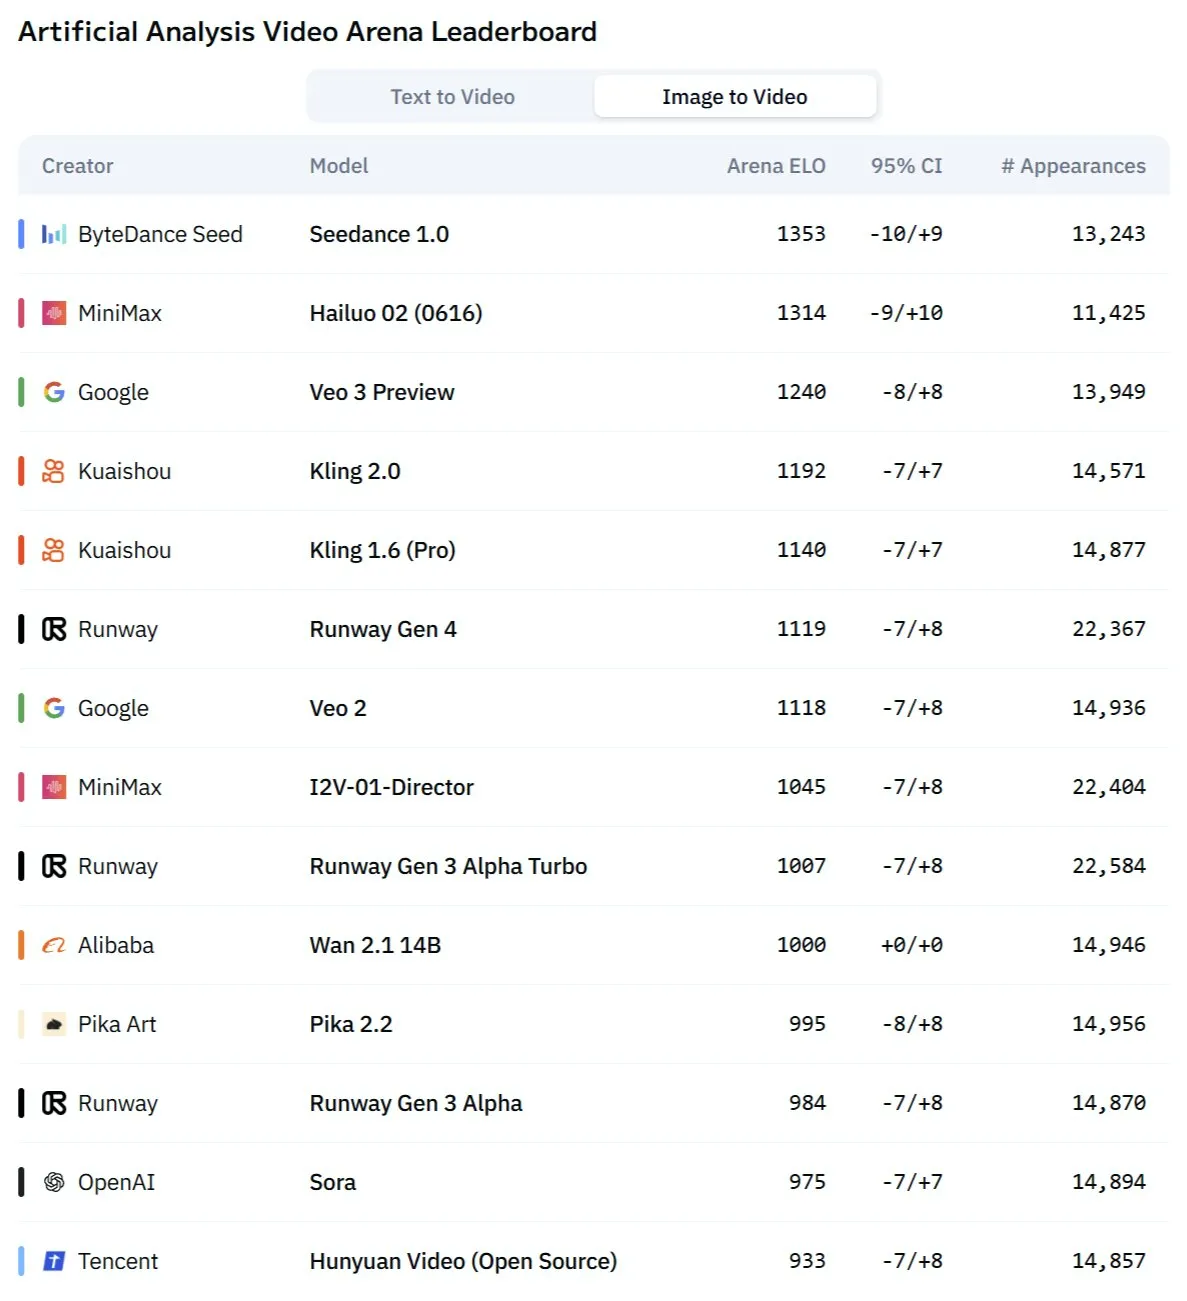Click the Tencent logo icon

click(x=54, y=1261)
